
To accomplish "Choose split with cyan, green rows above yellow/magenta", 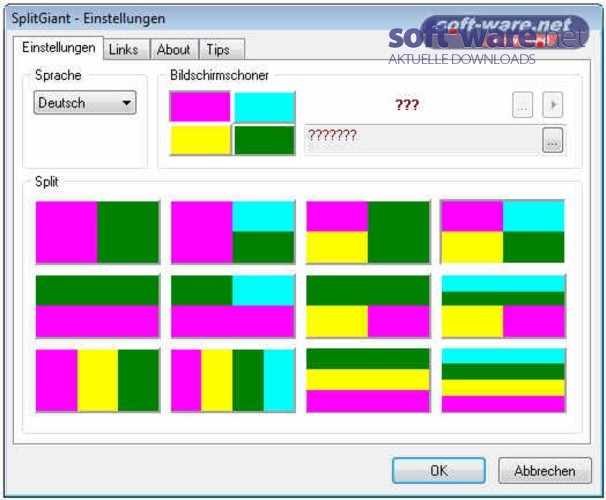I will coord(503,306).
